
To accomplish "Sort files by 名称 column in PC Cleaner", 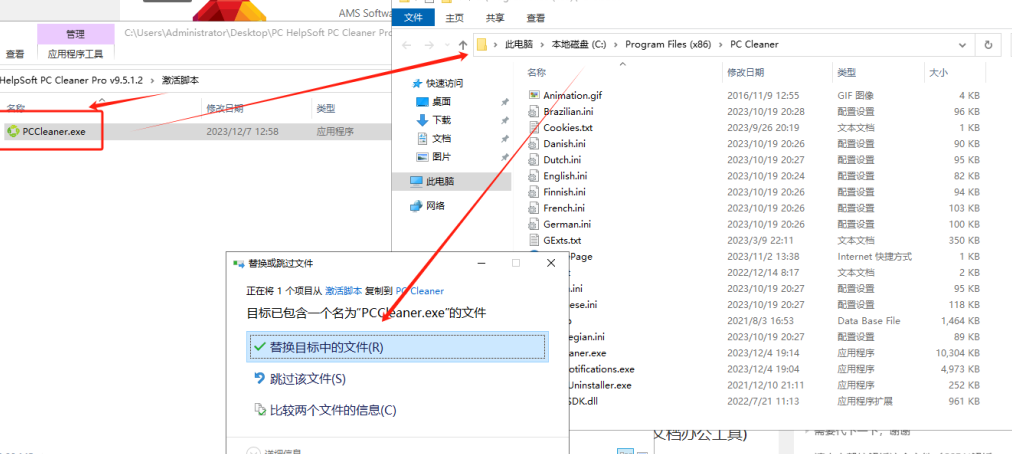I will [x=536, y=72].
